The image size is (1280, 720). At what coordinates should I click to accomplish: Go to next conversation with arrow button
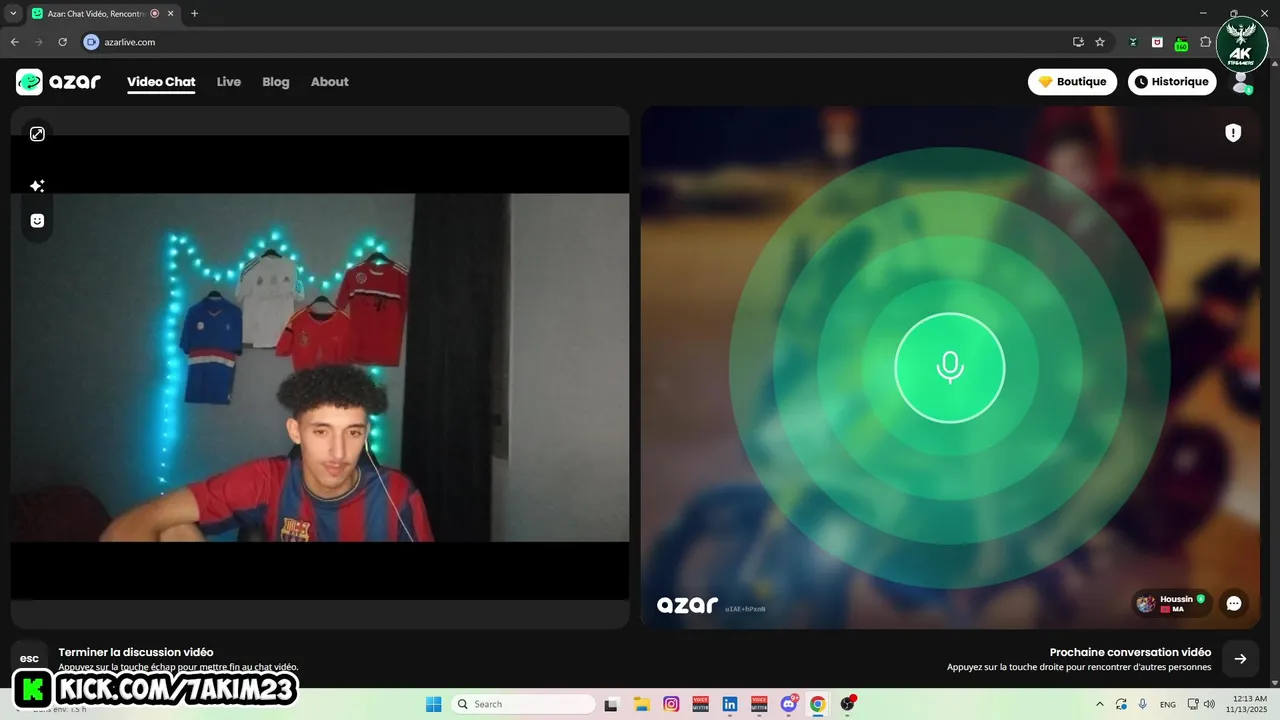[x=1240, y=658]
